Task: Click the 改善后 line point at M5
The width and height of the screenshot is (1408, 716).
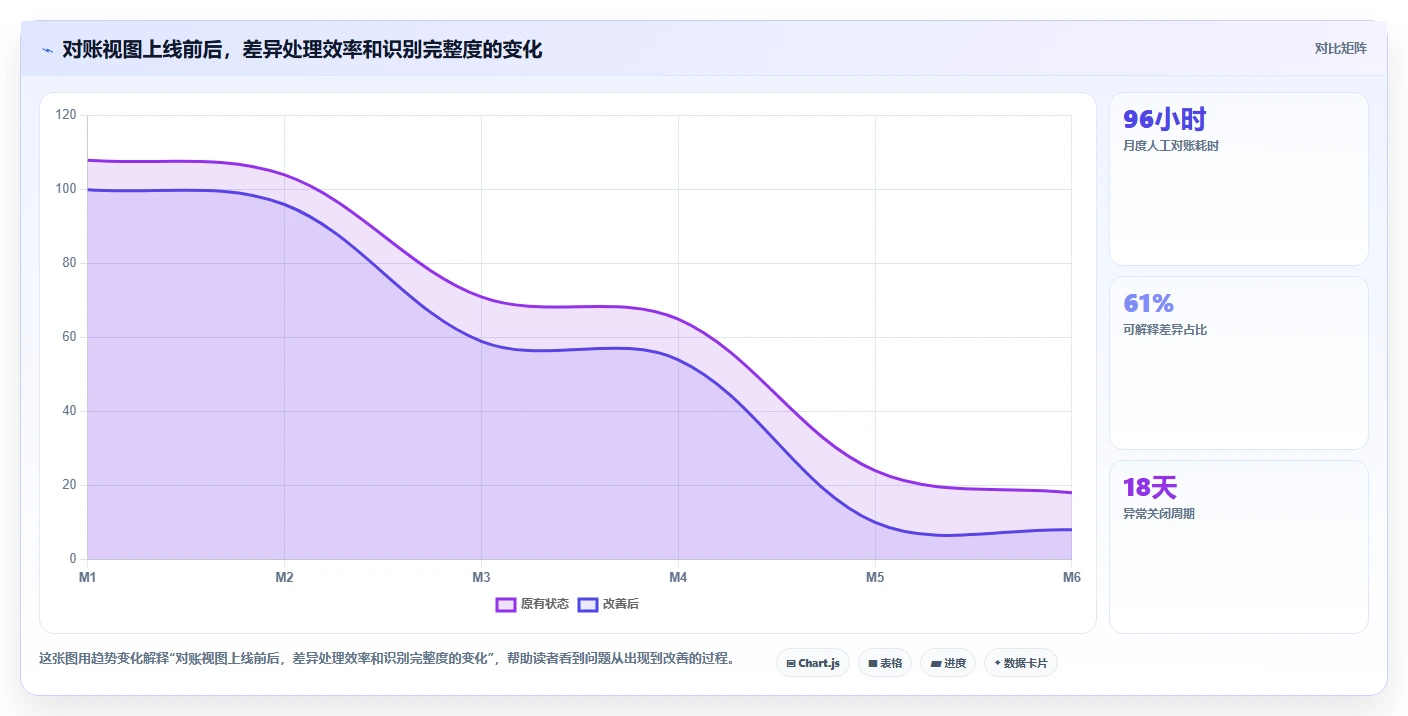Action: click(x=875, y=522)
